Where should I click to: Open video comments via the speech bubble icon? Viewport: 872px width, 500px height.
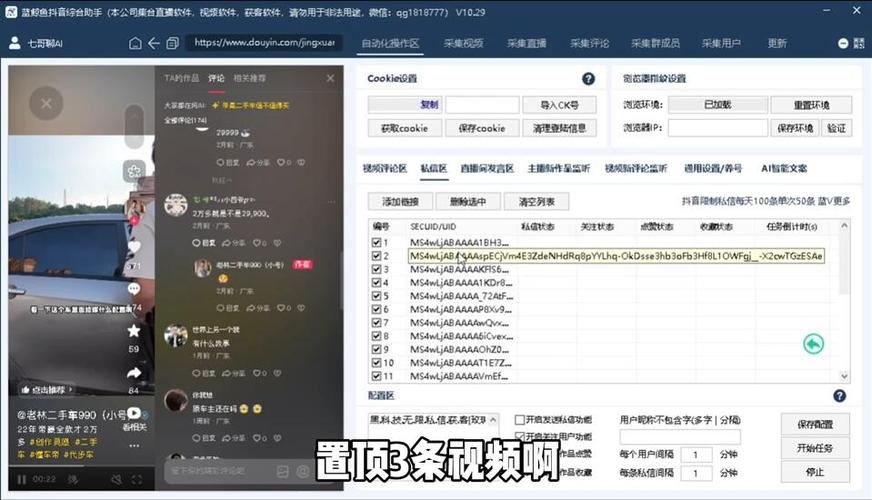[x=134, y=289]
